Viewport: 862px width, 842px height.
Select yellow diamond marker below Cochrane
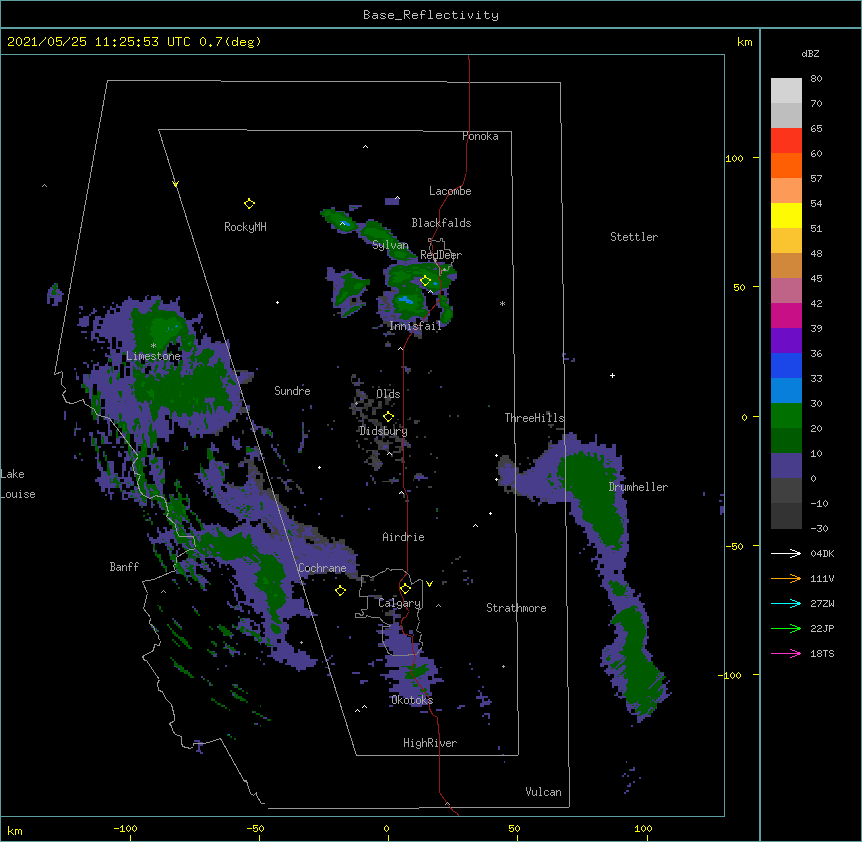pyautogui.click(x=340, y=591)
